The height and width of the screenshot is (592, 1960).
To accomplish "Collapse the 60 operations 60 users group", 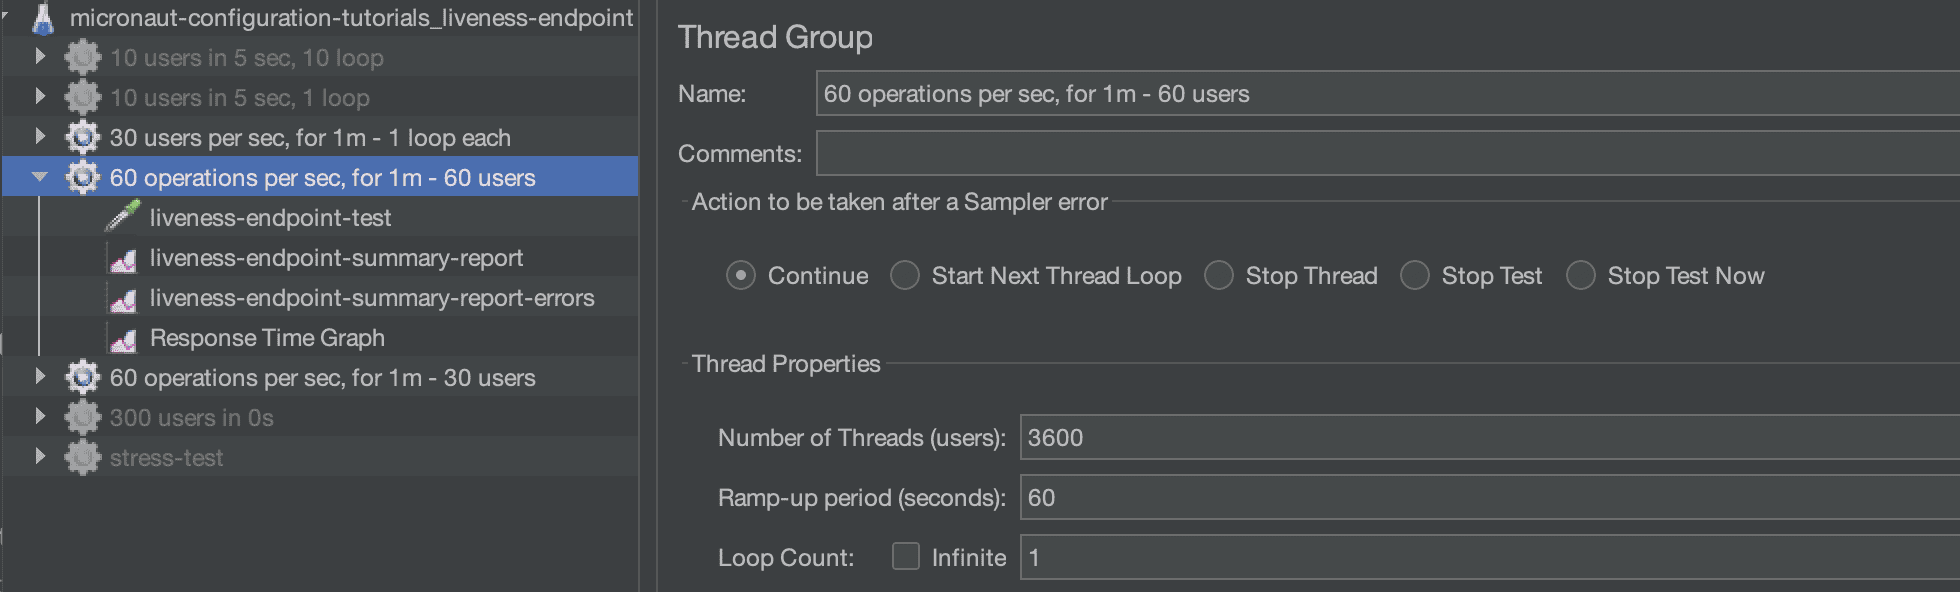I will click(x=40, y=177).
